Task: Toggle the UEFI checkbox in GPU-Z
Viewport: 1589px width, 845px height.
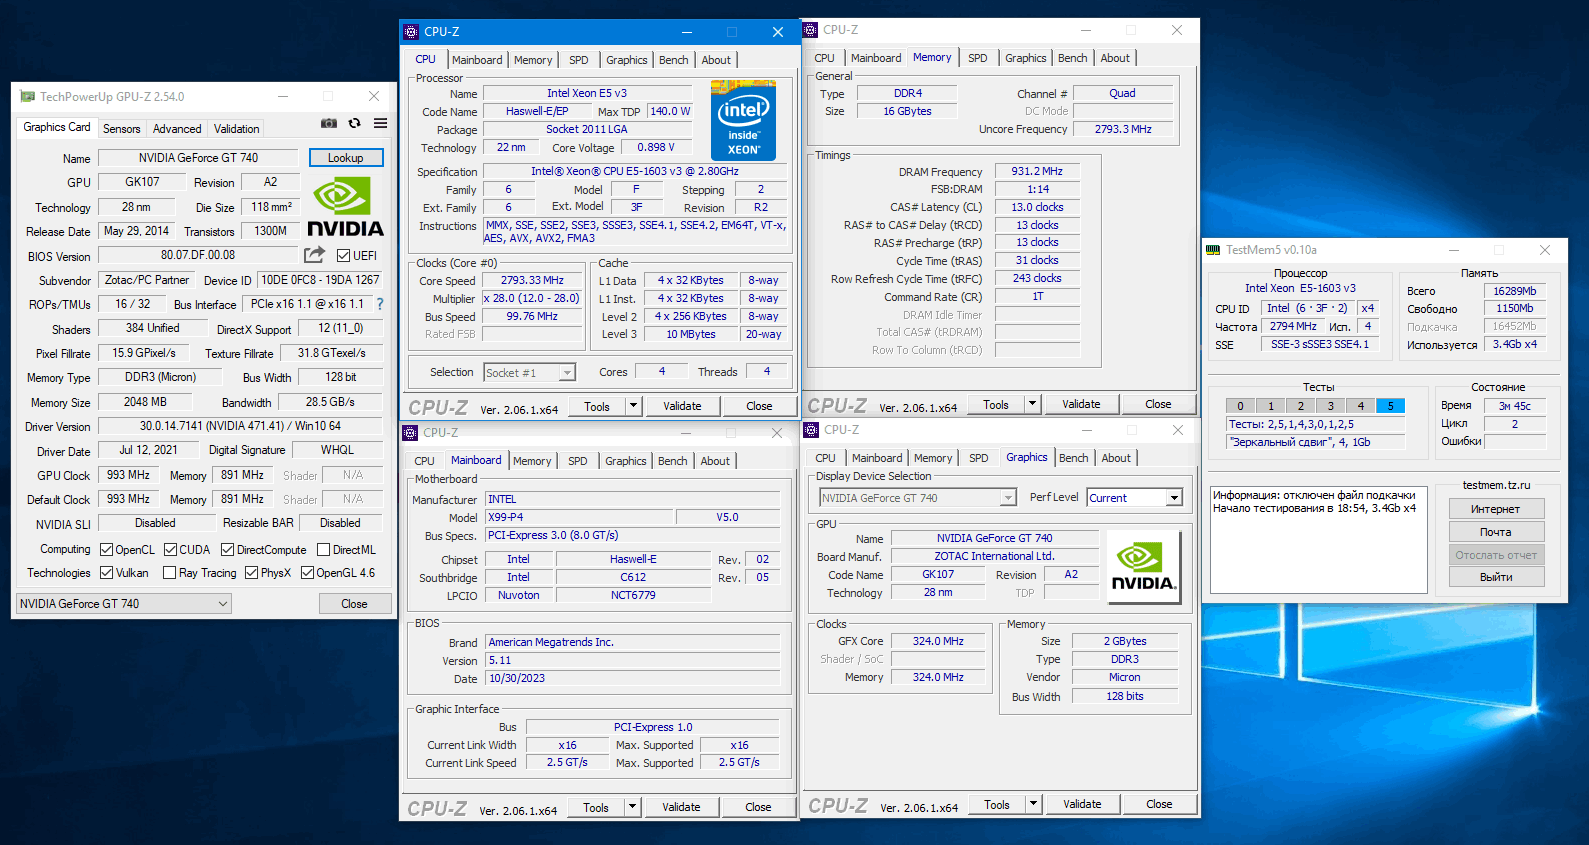Action: pyautogui.click(x=343, y=256)
